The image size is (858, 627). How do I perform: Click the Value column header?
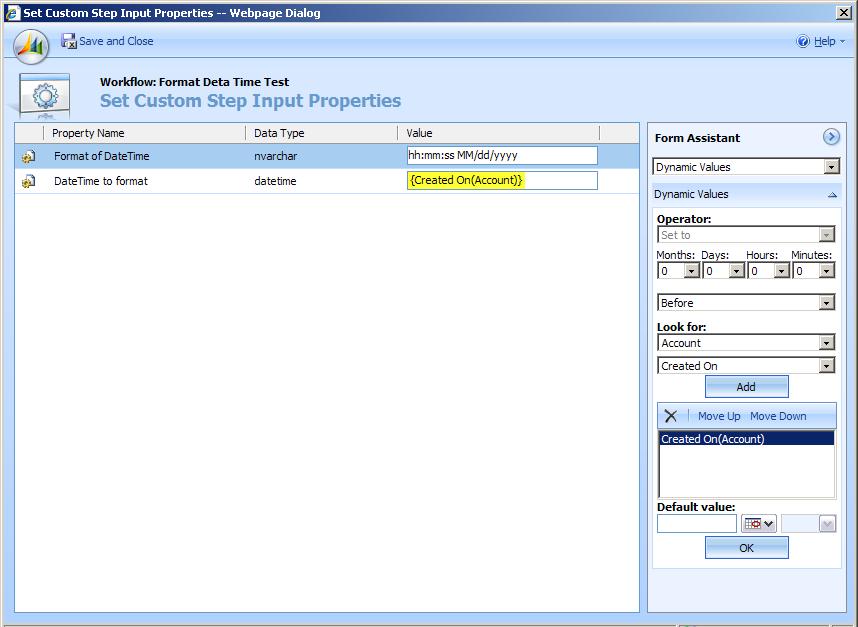(x=498, y=133)
